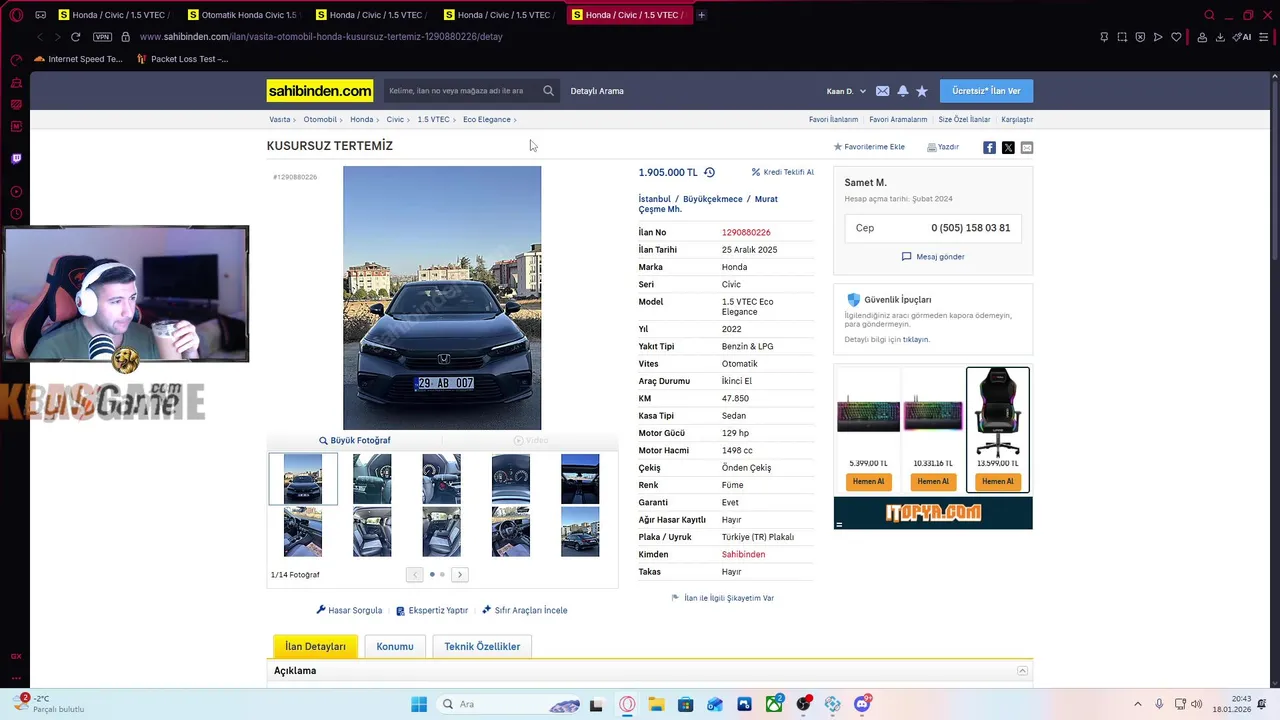Screen dimensions: 1280x720
Task: Click the browser address bar URL
Action: [321, 37]
